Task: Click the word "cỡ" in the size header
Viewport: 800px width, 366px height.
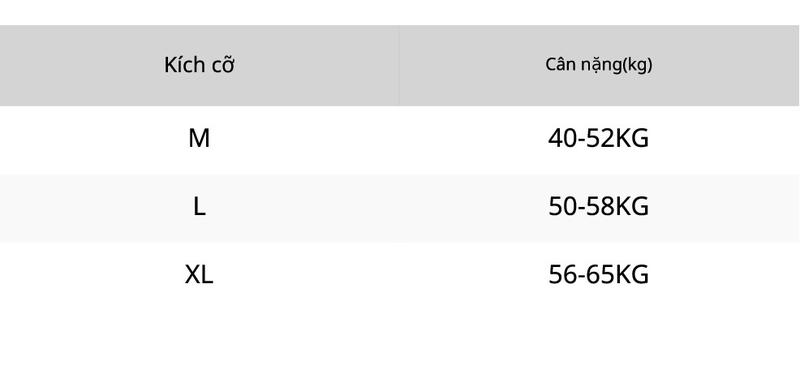Action: coord(222,66)
